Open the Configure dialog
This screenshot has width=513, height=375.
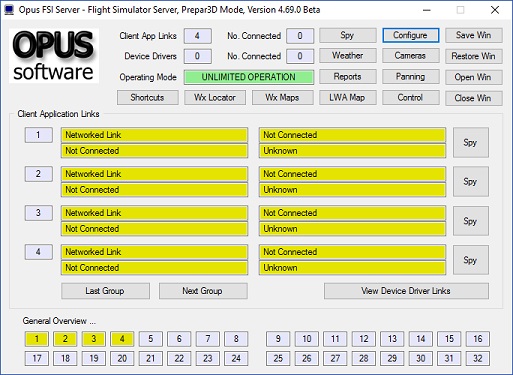[410, 35]
